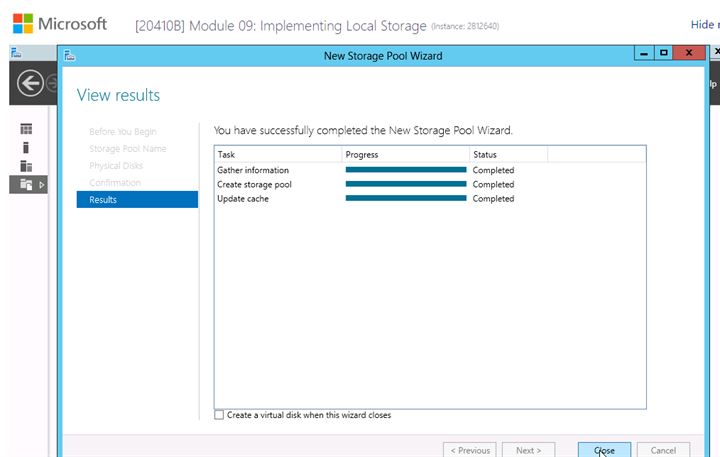The image size is (720, 457).
Task: Click the Create storage pool progress bar
Action: tap(406, 184)
